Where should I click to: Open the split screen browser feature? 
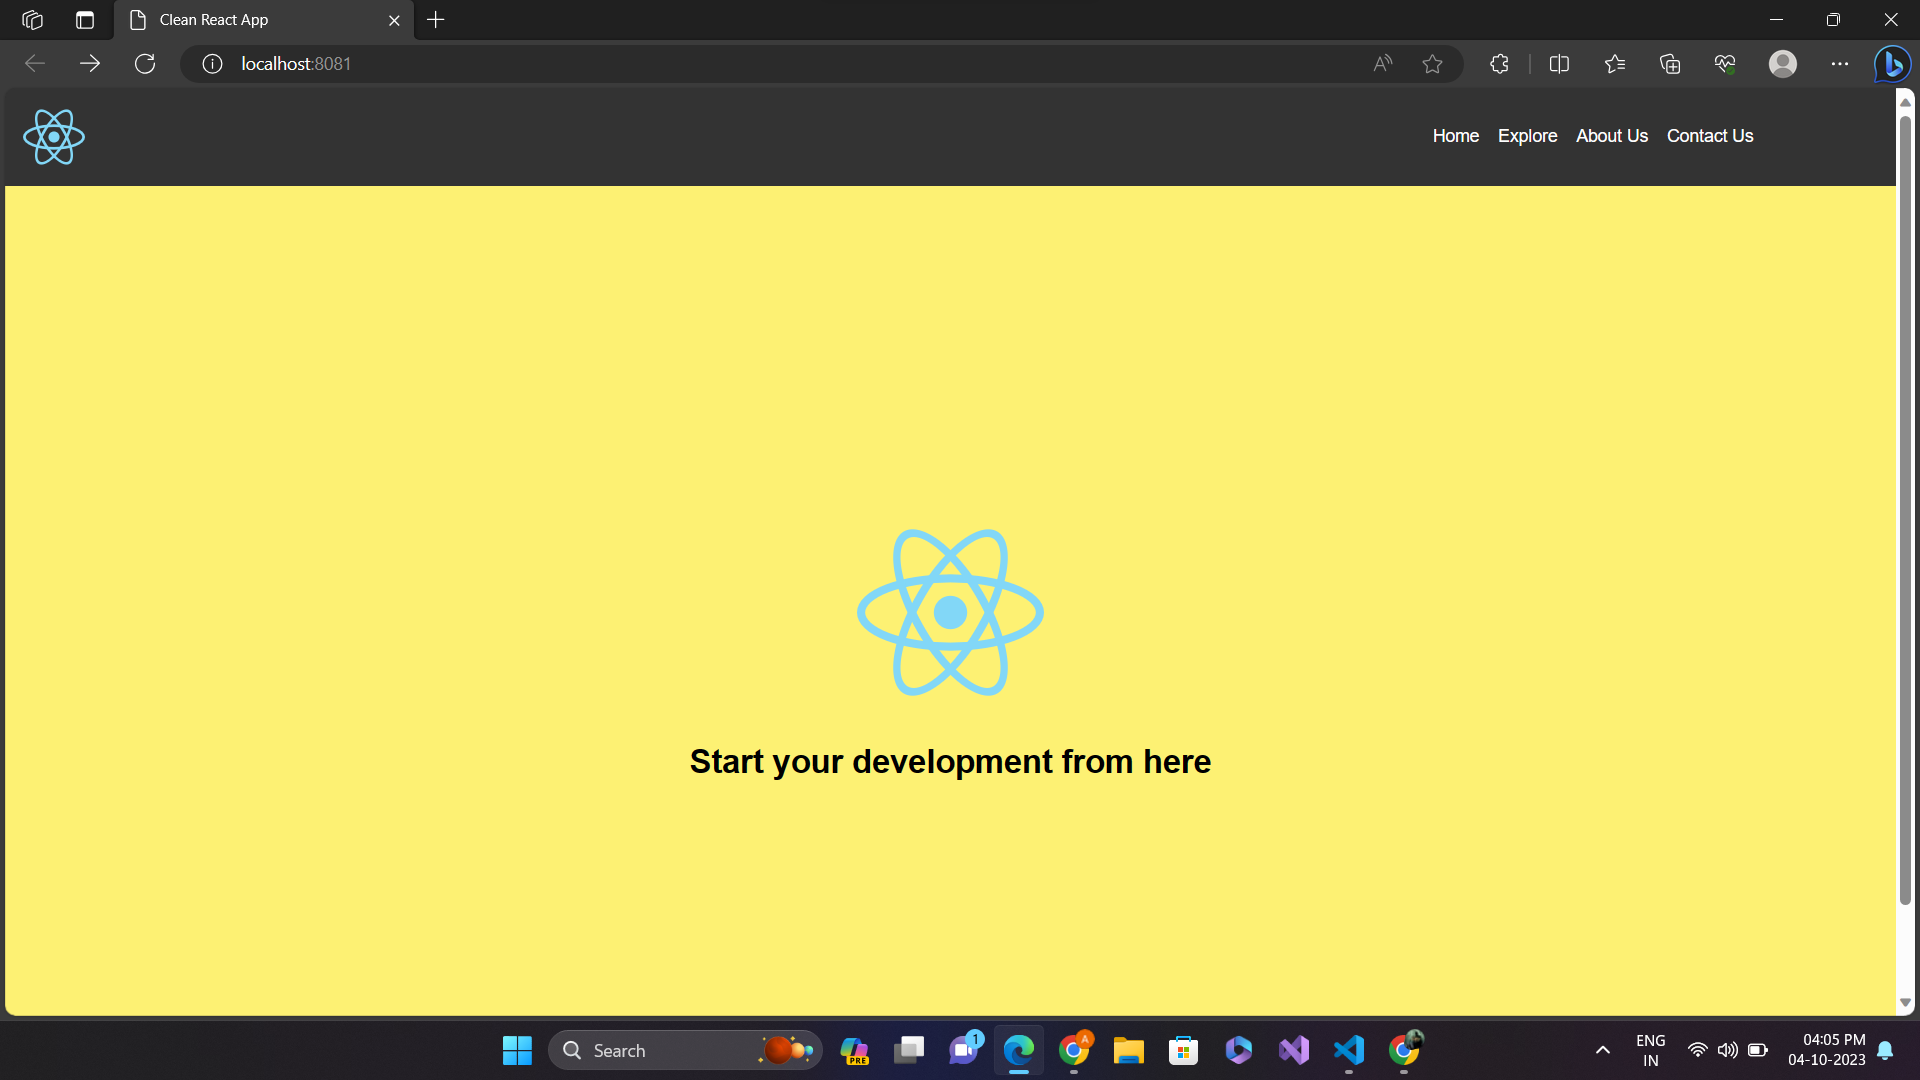click(1559, 63)
